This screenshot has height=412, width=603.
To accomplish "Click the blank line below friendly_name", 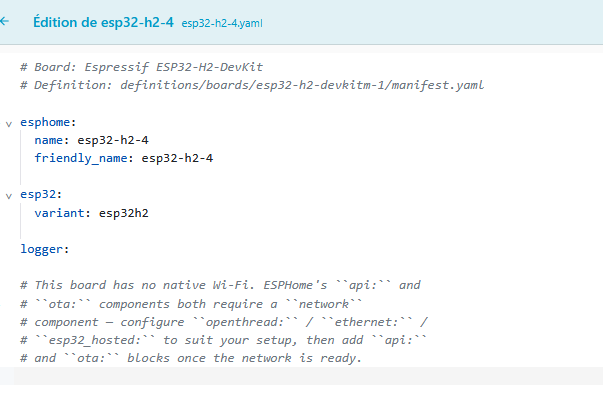I will click(x=302, y=176).
